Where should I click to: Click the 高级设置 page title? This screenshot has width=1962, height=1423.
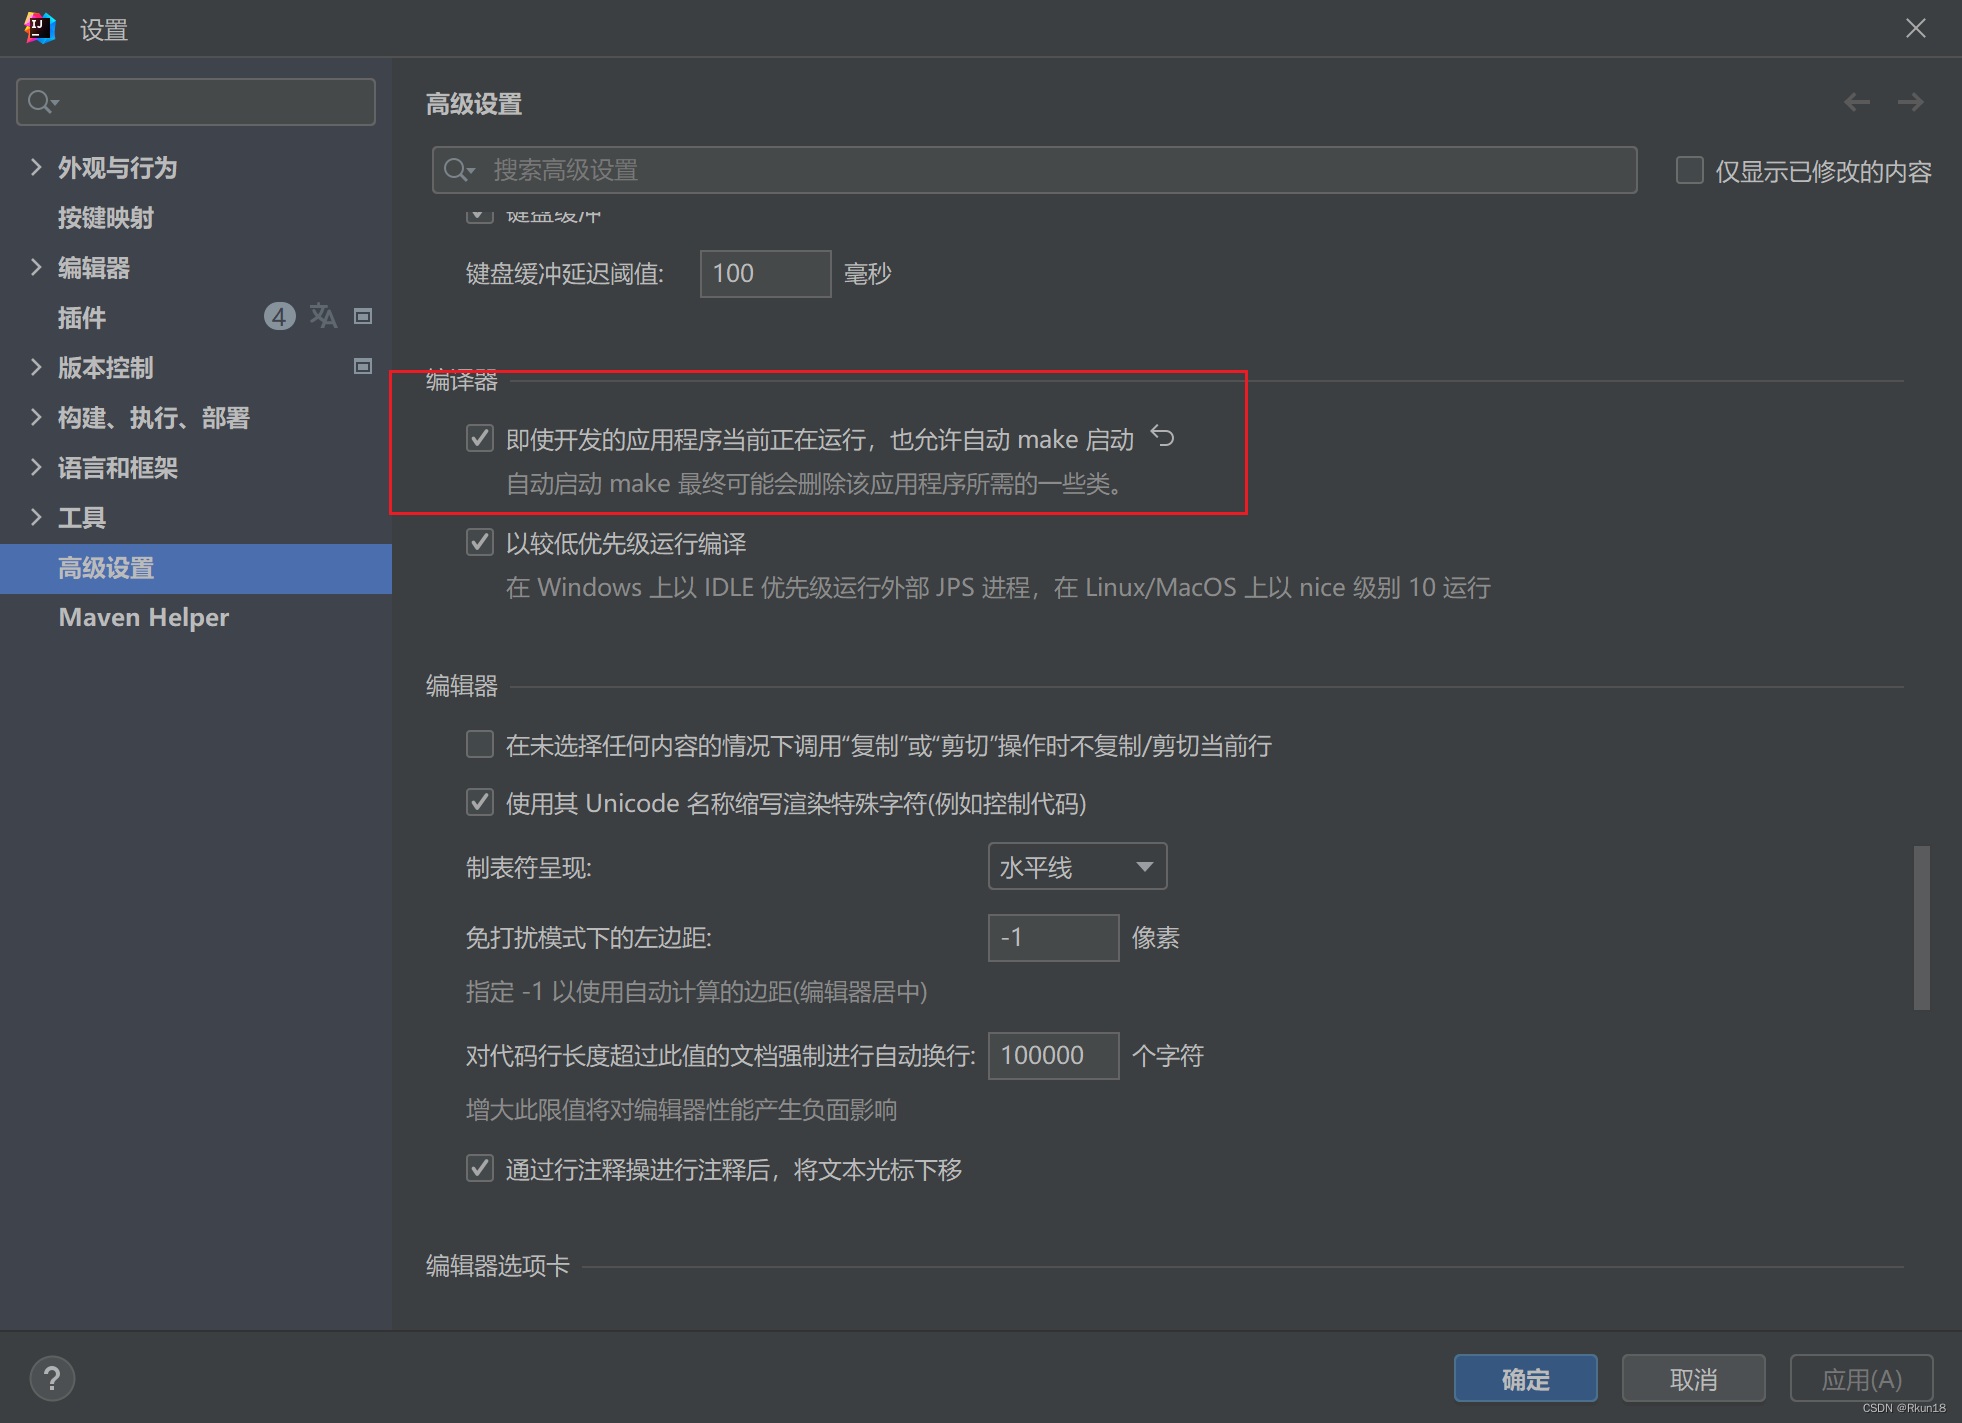[474, 104]
